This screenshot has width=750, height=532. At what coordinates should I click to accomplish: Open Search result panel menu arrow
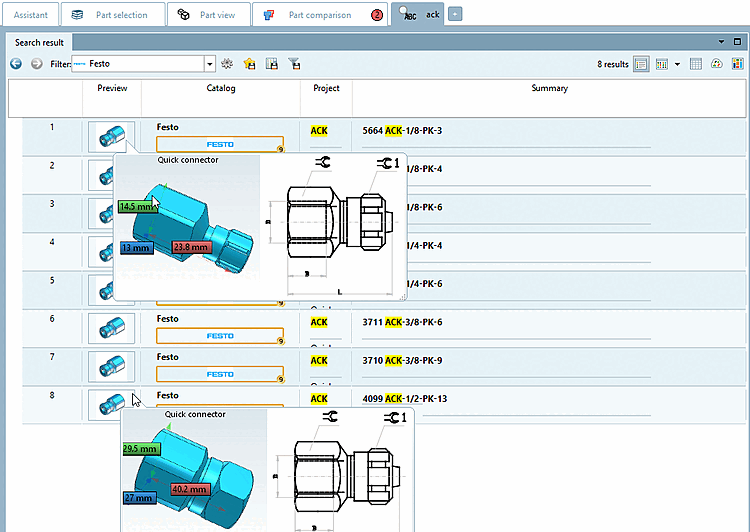point(721,42)
